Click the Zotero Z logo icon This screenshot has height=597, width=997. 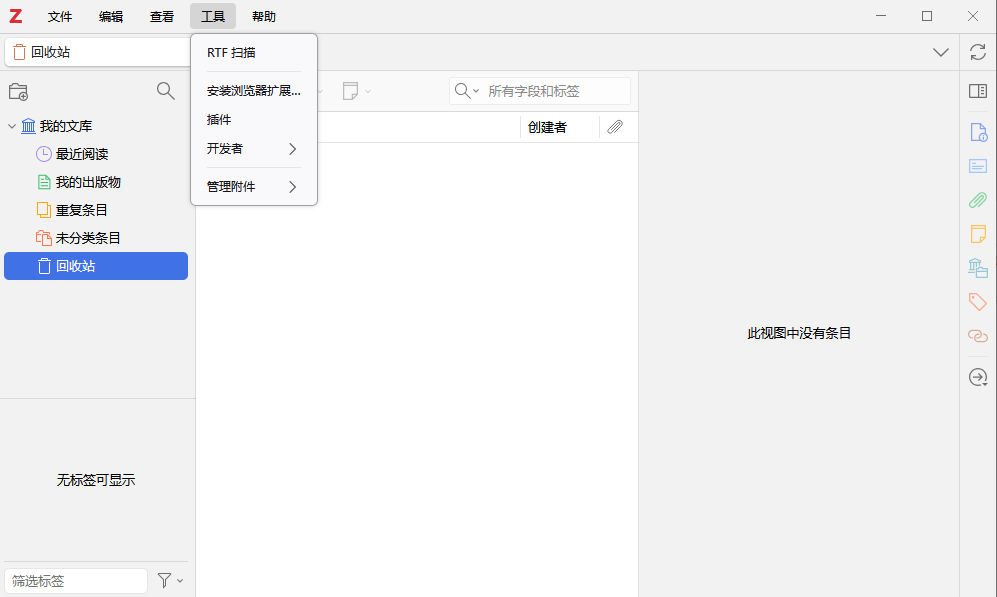[x=15, y=16]
